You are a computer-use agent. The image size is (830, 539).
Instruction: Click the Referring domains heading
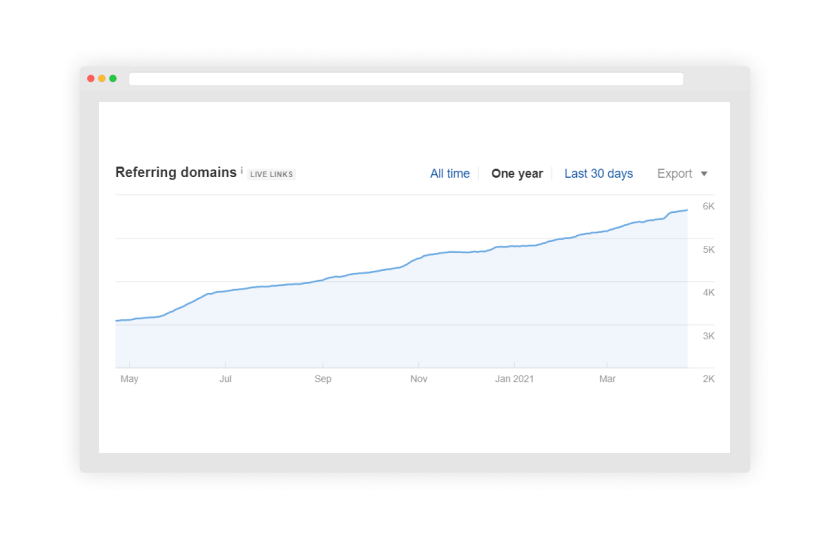pos(176,173)
